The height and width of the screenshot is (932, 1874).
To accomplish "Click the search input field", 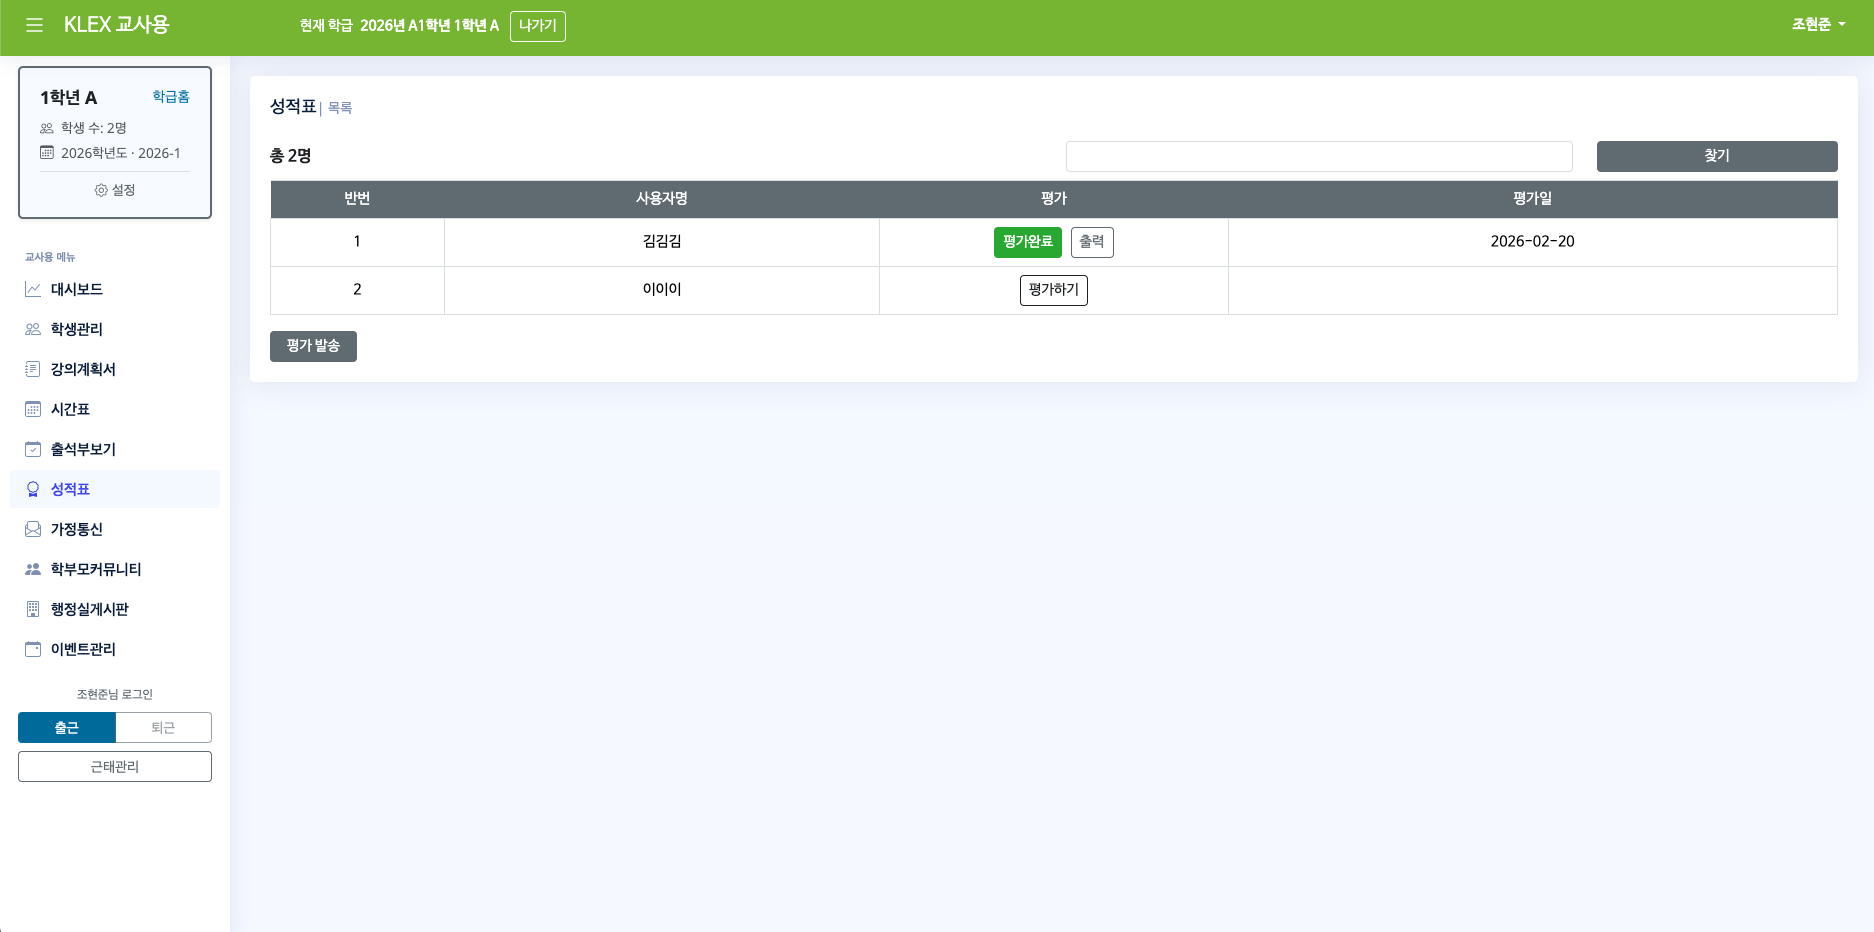I will pyautogui.click(x=1319, y=156).
